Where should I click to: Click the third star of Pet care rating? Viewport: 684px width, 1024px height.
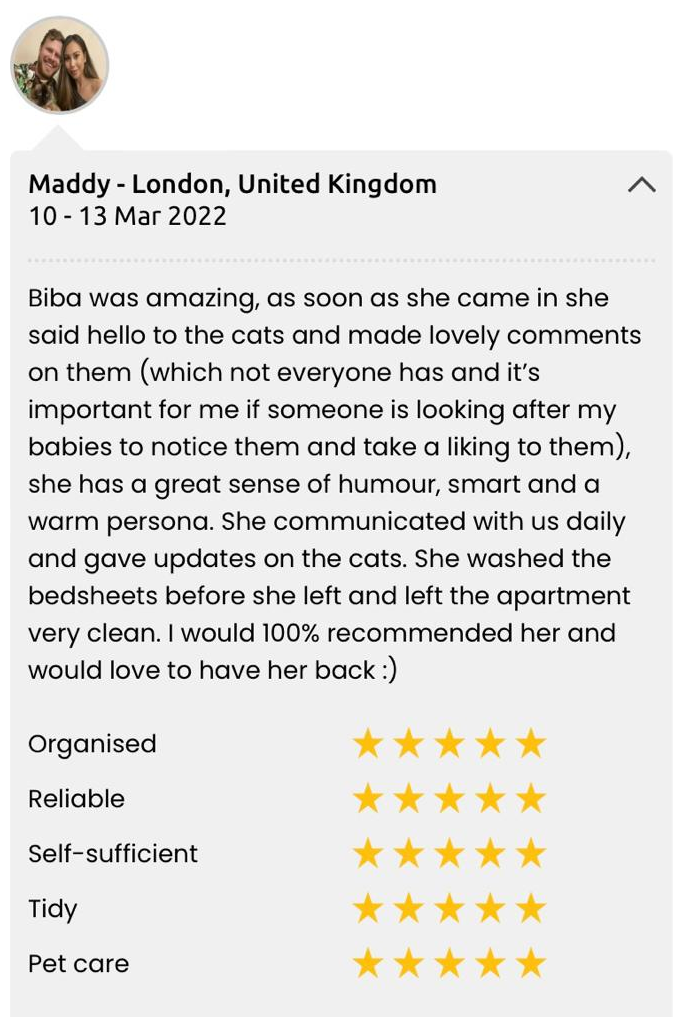pyautogui.click(x=450, y=964)
